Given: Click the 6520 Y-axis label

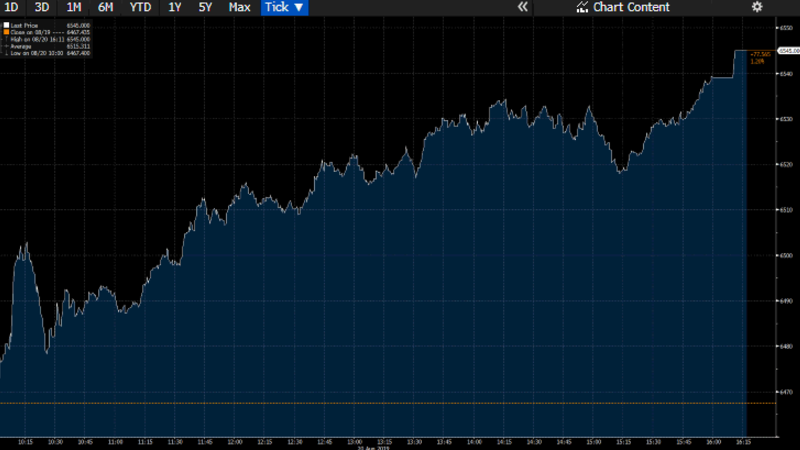Looking at the screenshot, I should click(786, 164).
